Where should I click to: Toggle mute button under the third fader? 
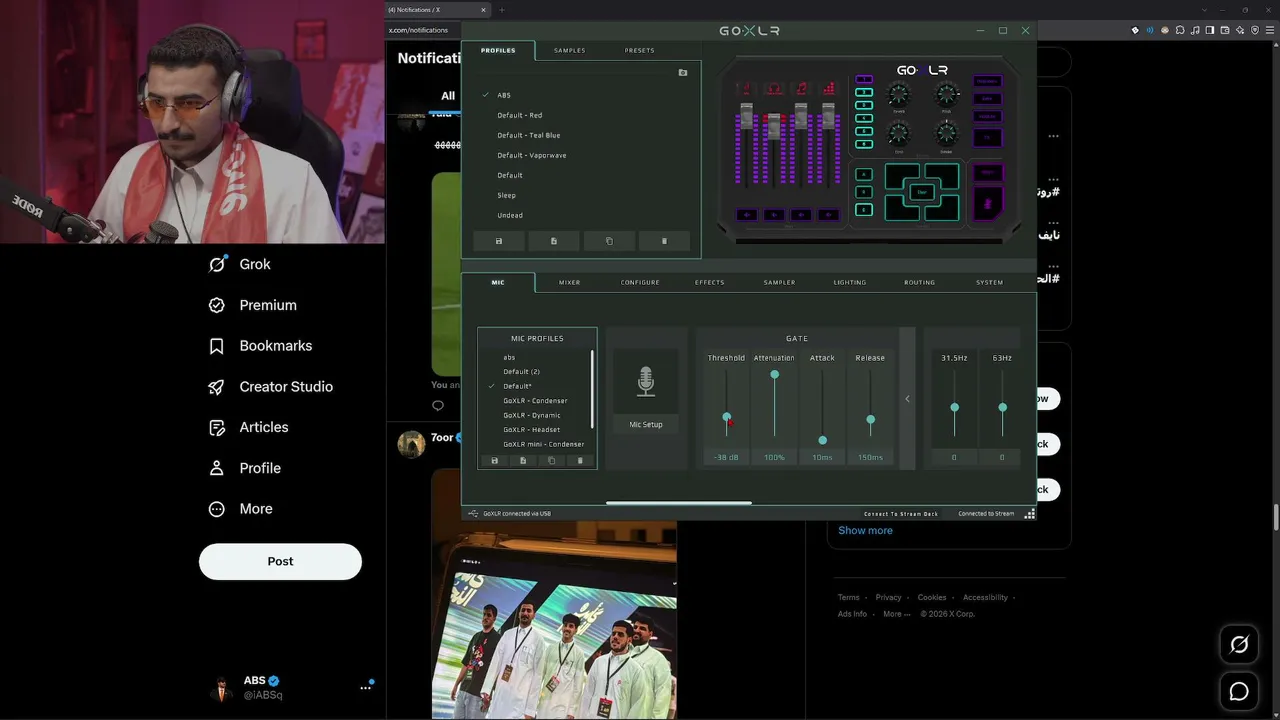point(801,215)
